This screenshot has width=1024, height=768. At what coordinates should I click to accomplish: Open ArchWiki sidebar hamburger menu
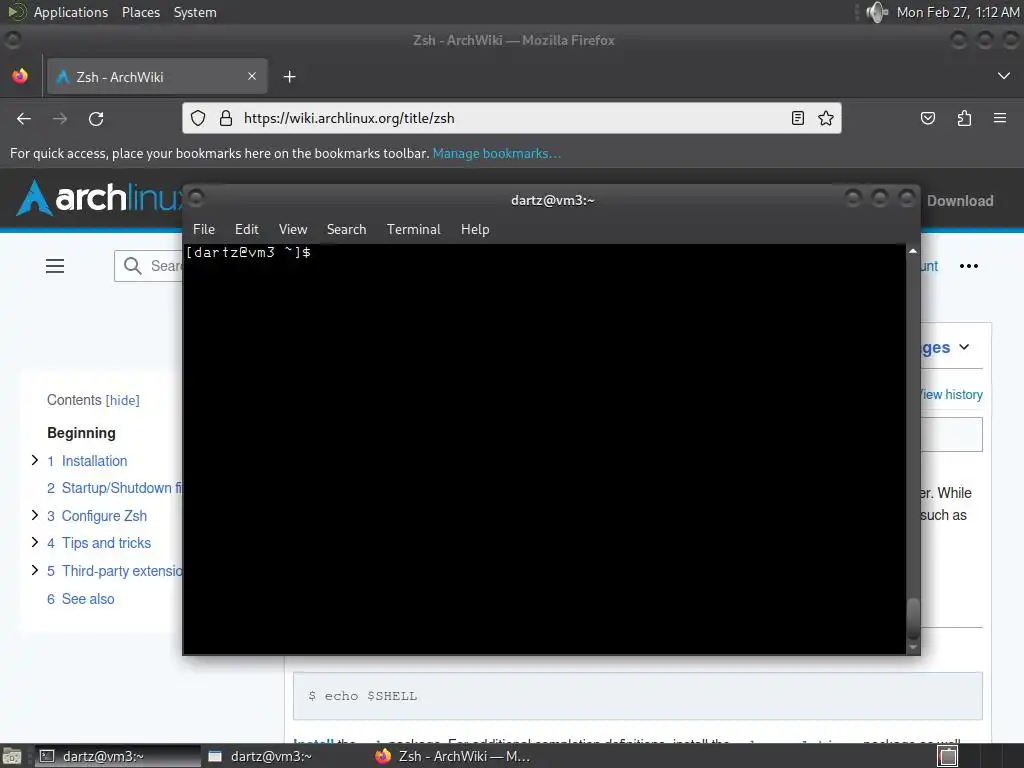(55, 266)
